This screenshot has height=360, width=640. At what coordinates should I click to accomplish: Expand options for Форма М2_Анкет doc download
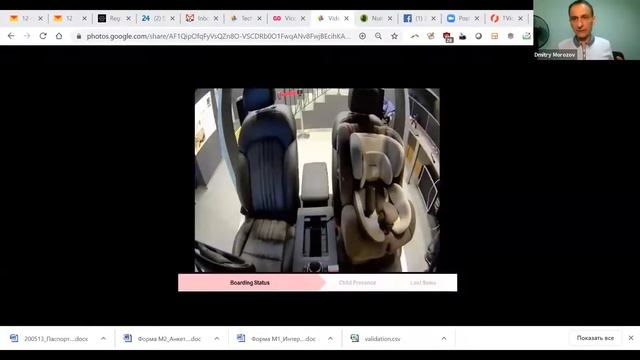217,338
